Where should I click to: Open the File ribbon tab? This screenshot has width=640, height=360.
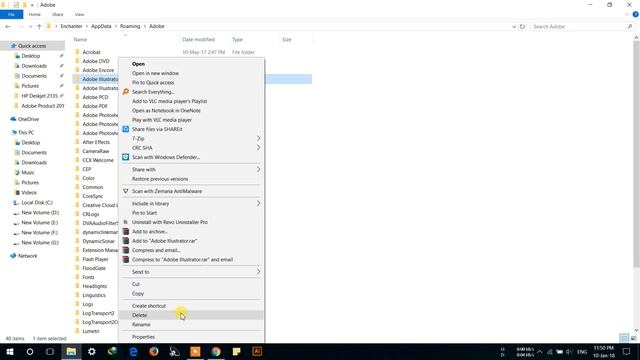tap(11, 15)
